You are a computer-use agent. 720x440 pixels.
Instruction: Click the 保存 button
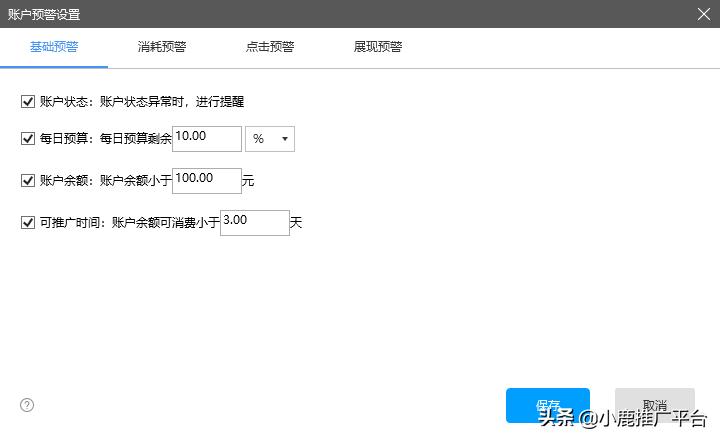(x=548, y=405)
